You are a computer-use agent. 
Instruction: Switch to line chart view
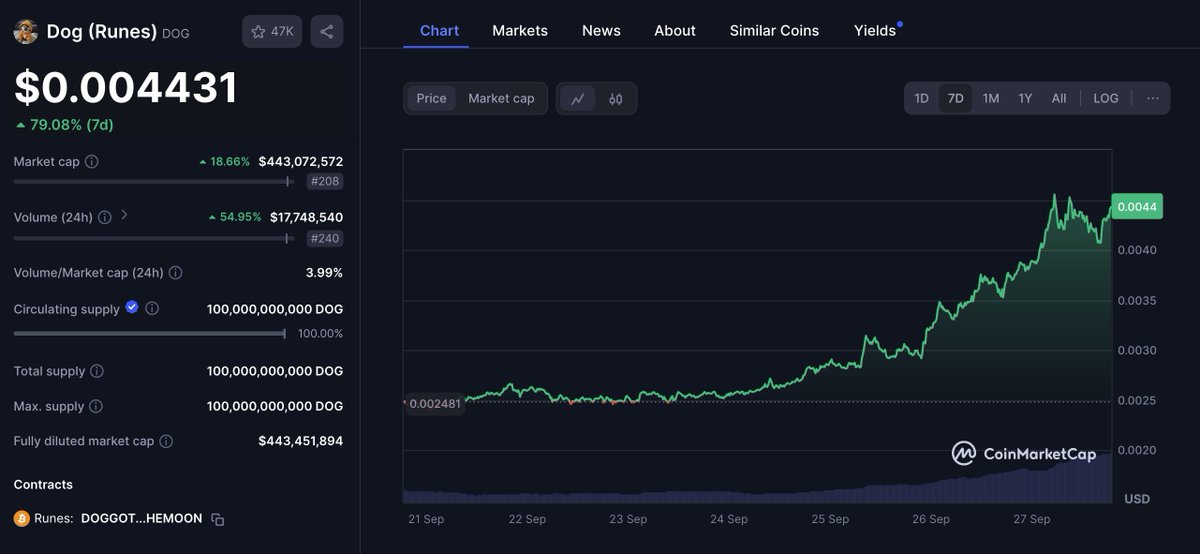point(578,98)
